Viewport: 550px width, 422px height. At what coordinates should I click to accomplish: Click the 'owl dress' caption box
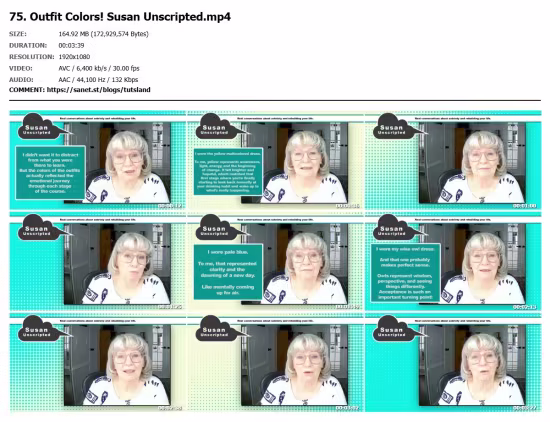point(405,273)
